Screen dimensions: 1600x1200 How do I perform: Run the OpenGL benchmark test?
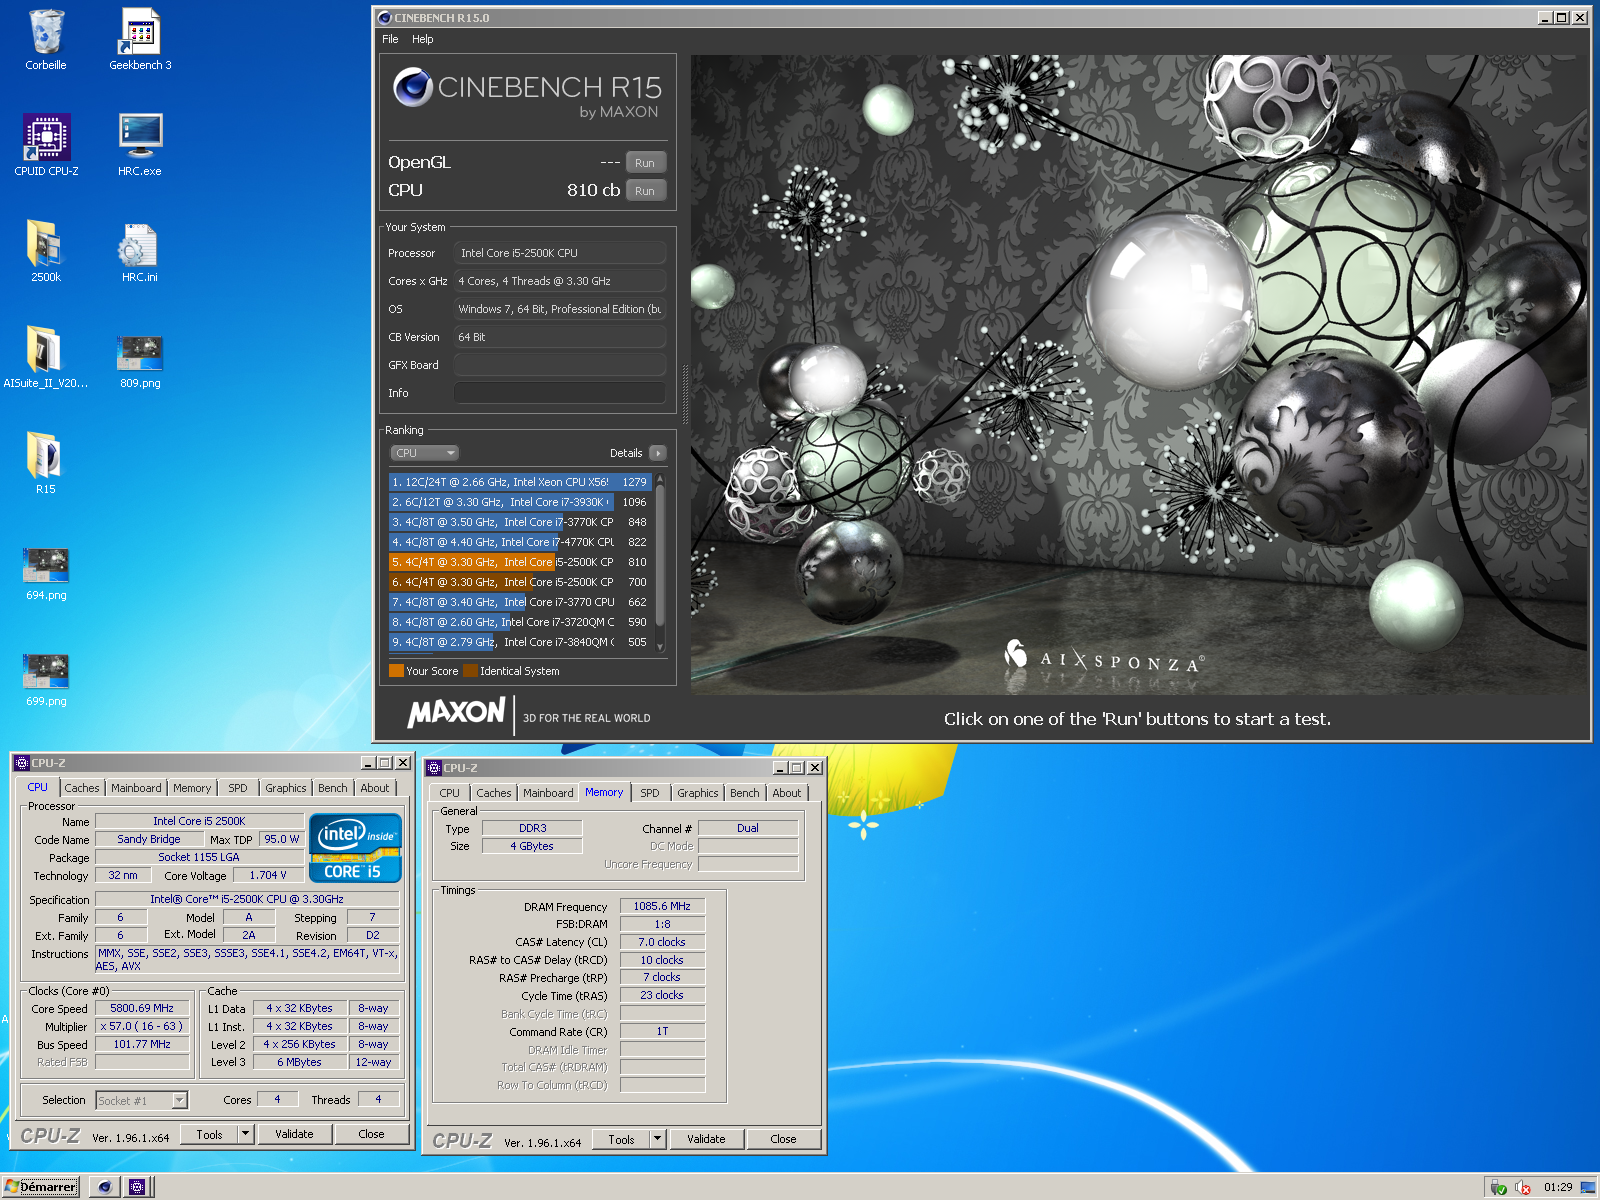645,163
